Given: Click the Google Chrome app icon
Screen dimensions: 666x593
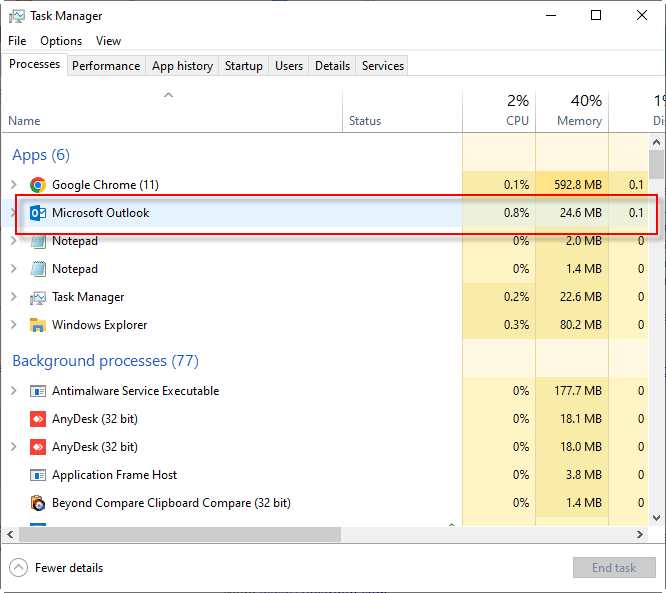Looking at the screenshot, I should click(38, 185).
